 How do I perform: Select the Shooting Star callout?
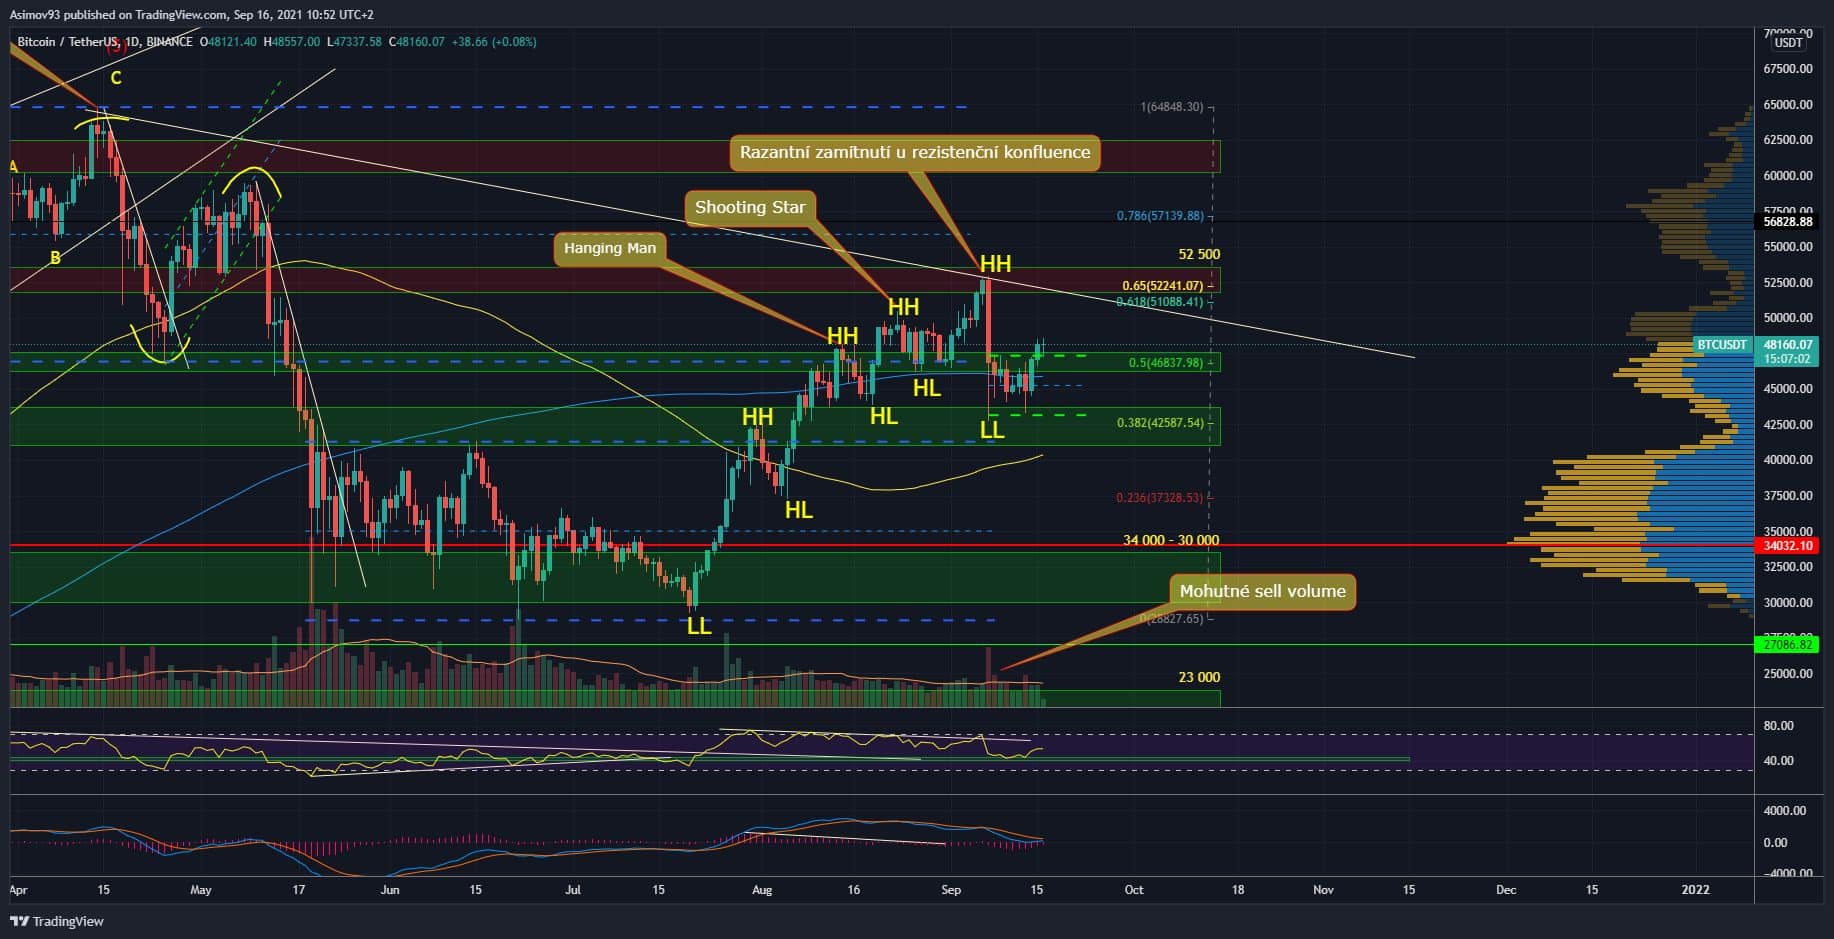[x=750, y=207]
